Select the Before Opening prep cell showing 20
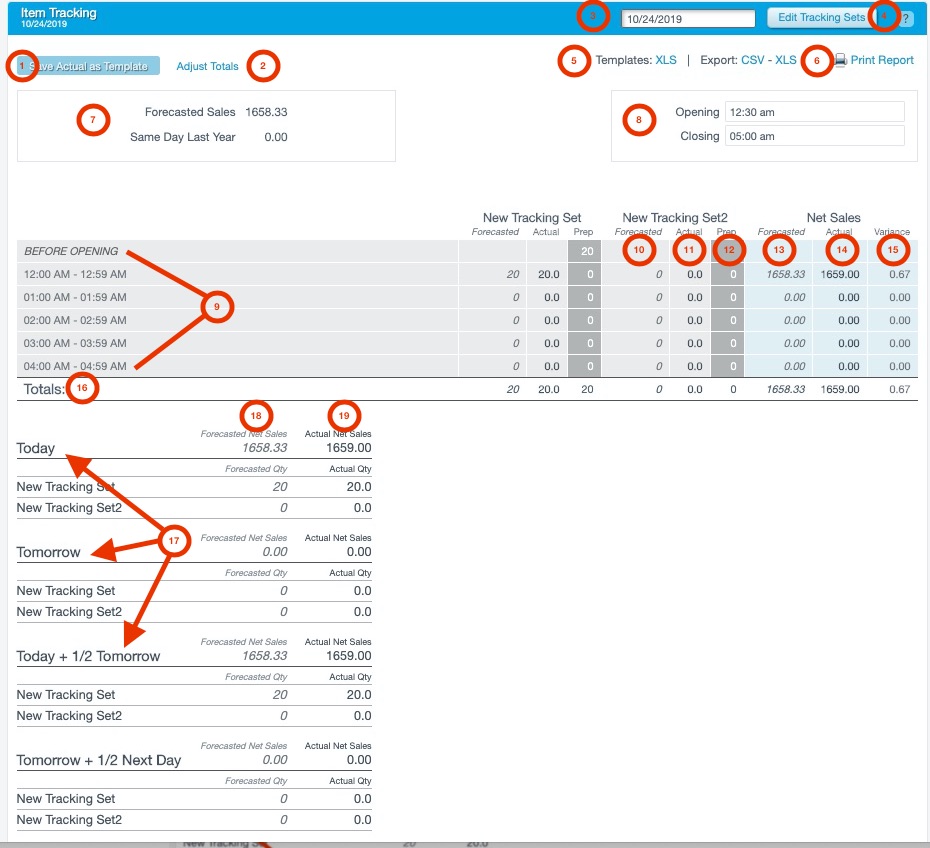Screen dimensions: 930x848 (584, 251)
